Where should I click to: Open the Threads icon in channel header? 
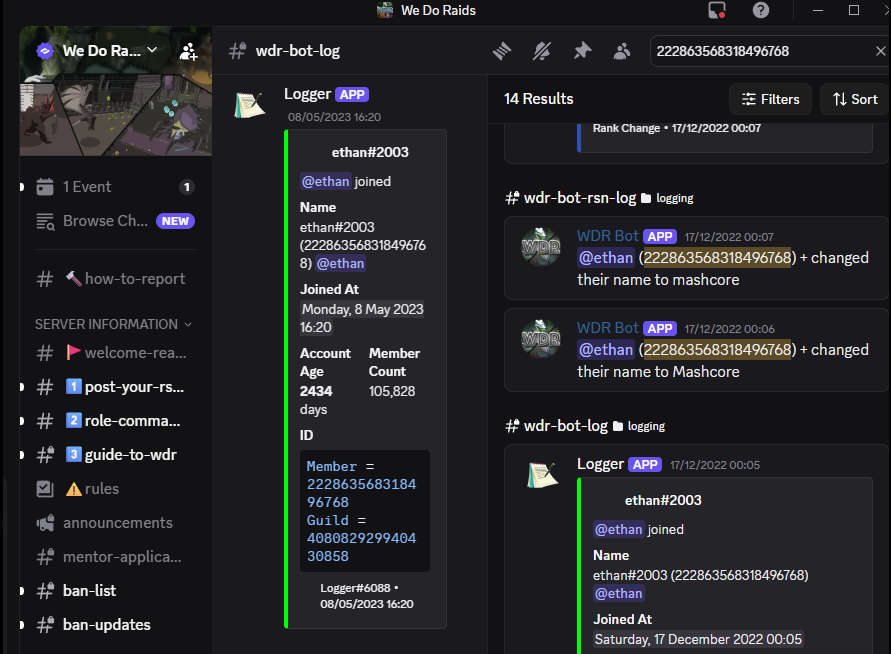click(x=502, y=51)
